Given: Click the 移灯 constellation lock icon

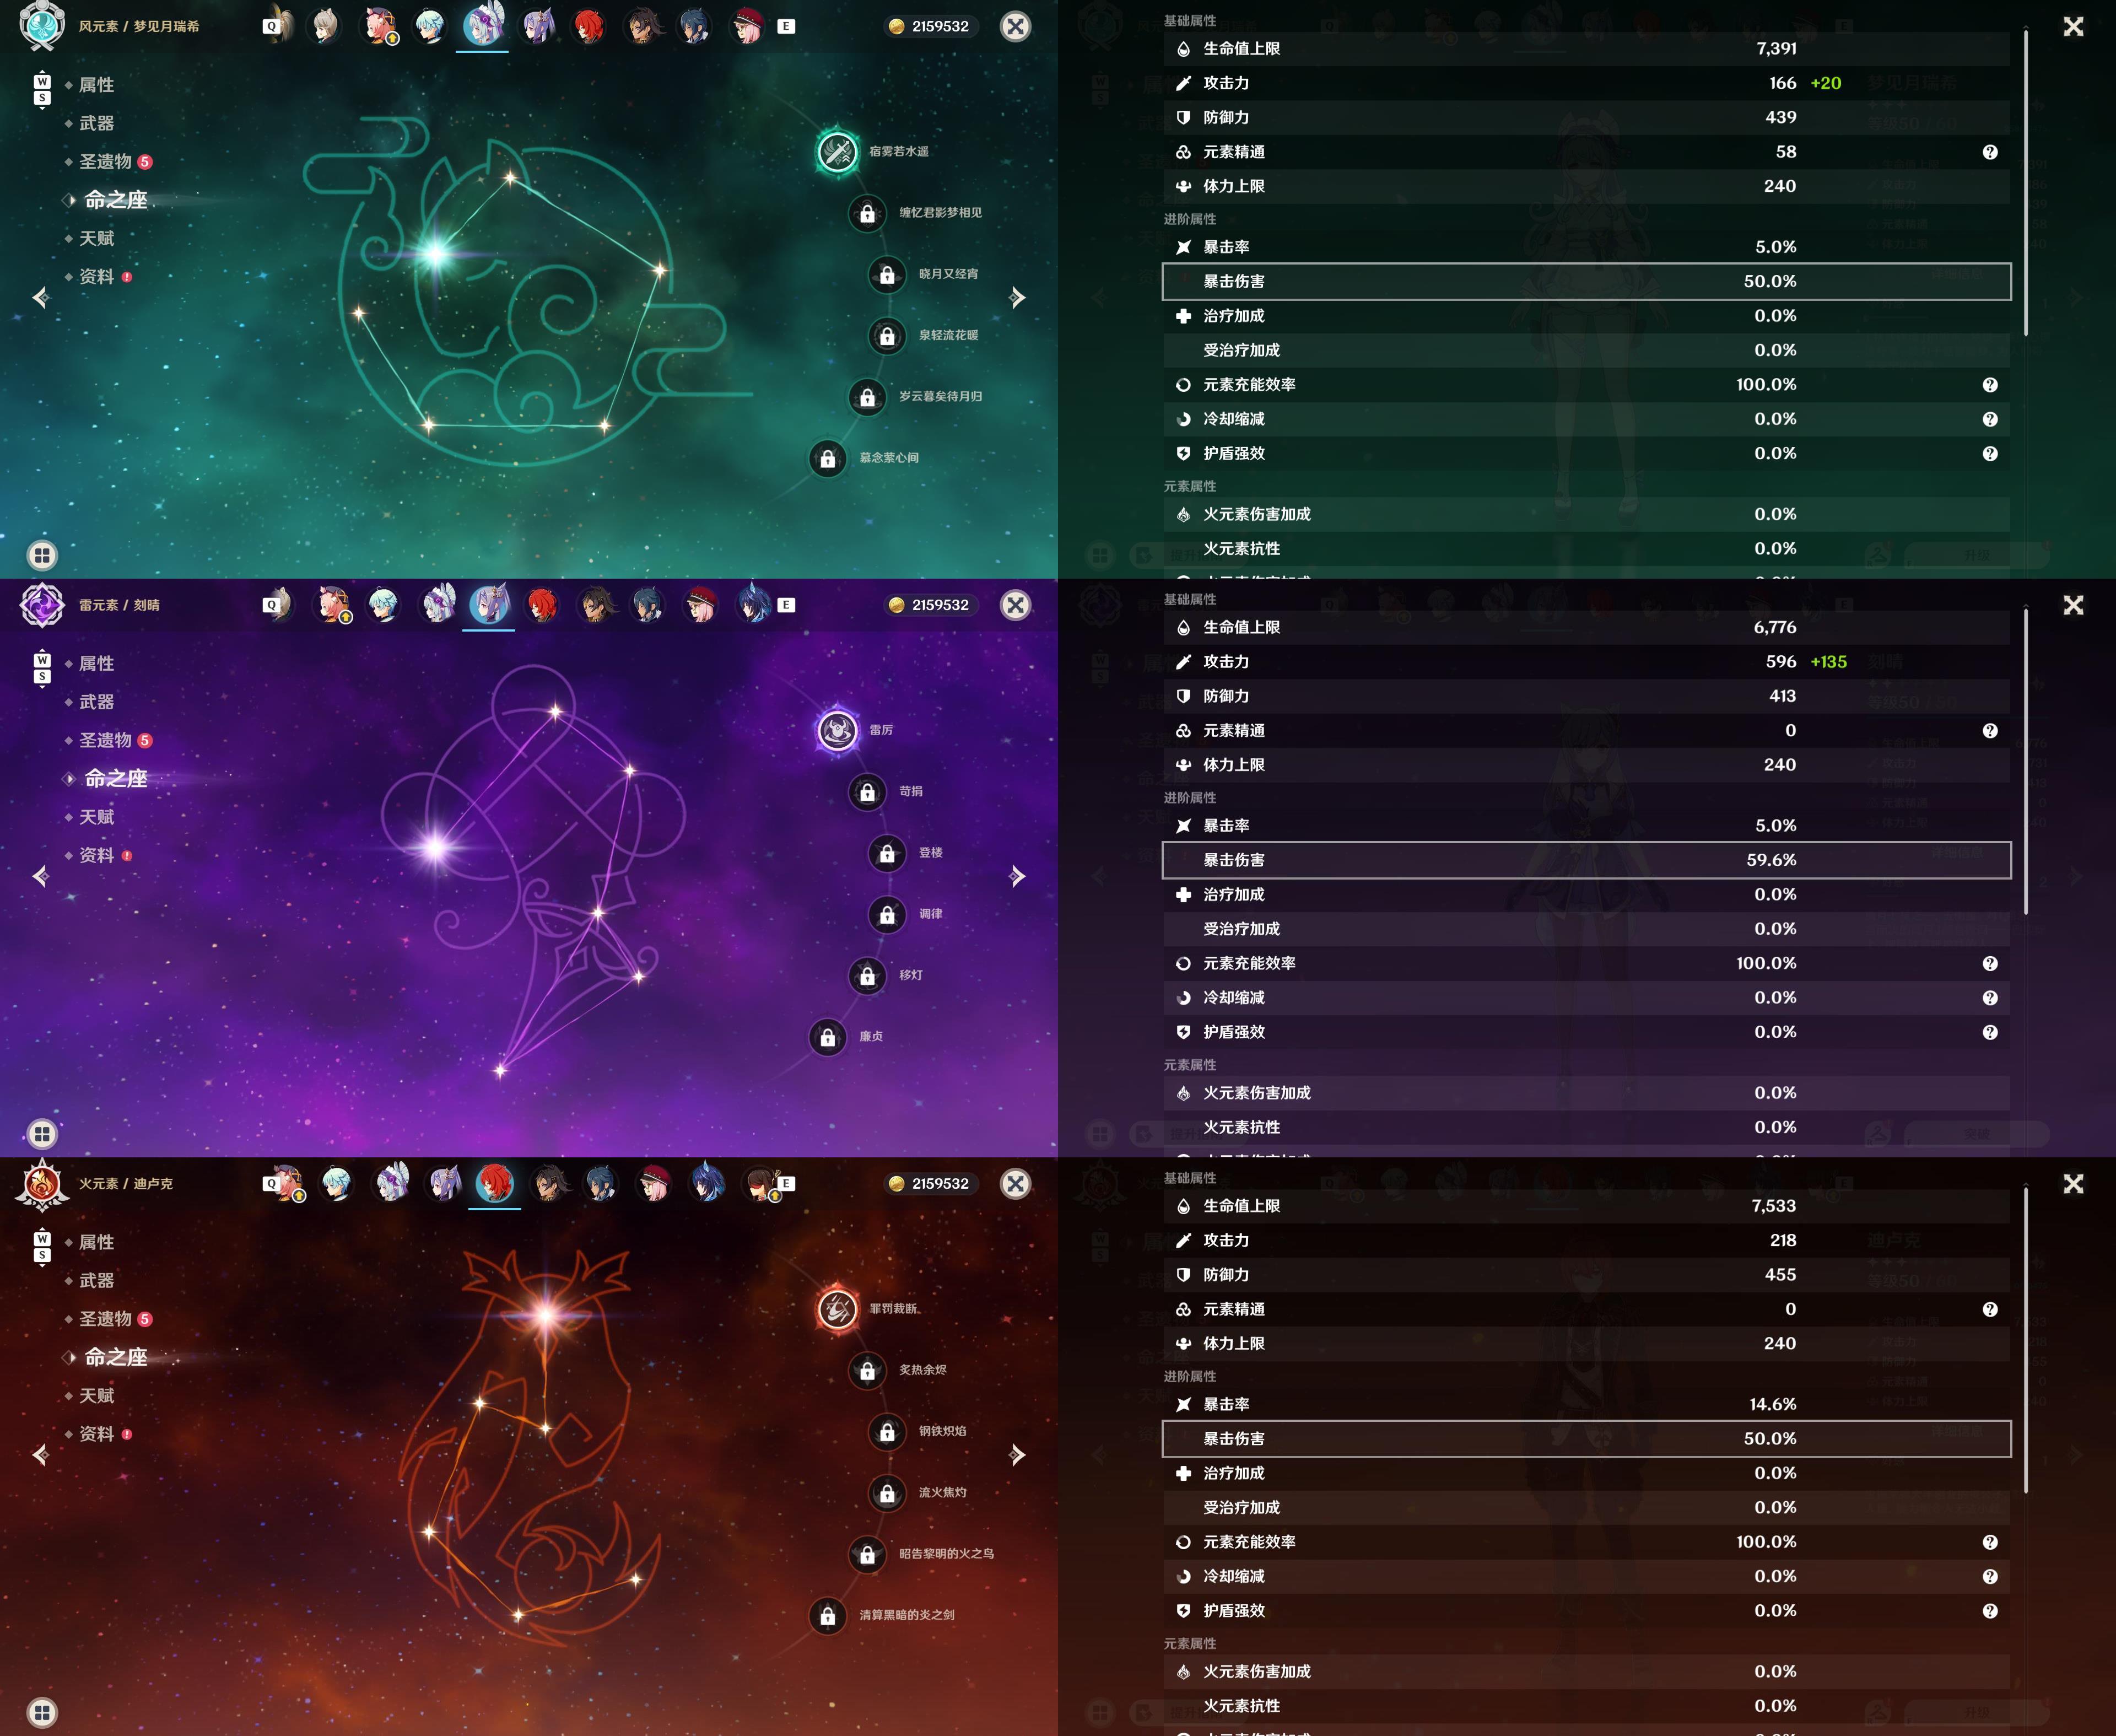Looking at the screenshot, I should tap(867, 975).
